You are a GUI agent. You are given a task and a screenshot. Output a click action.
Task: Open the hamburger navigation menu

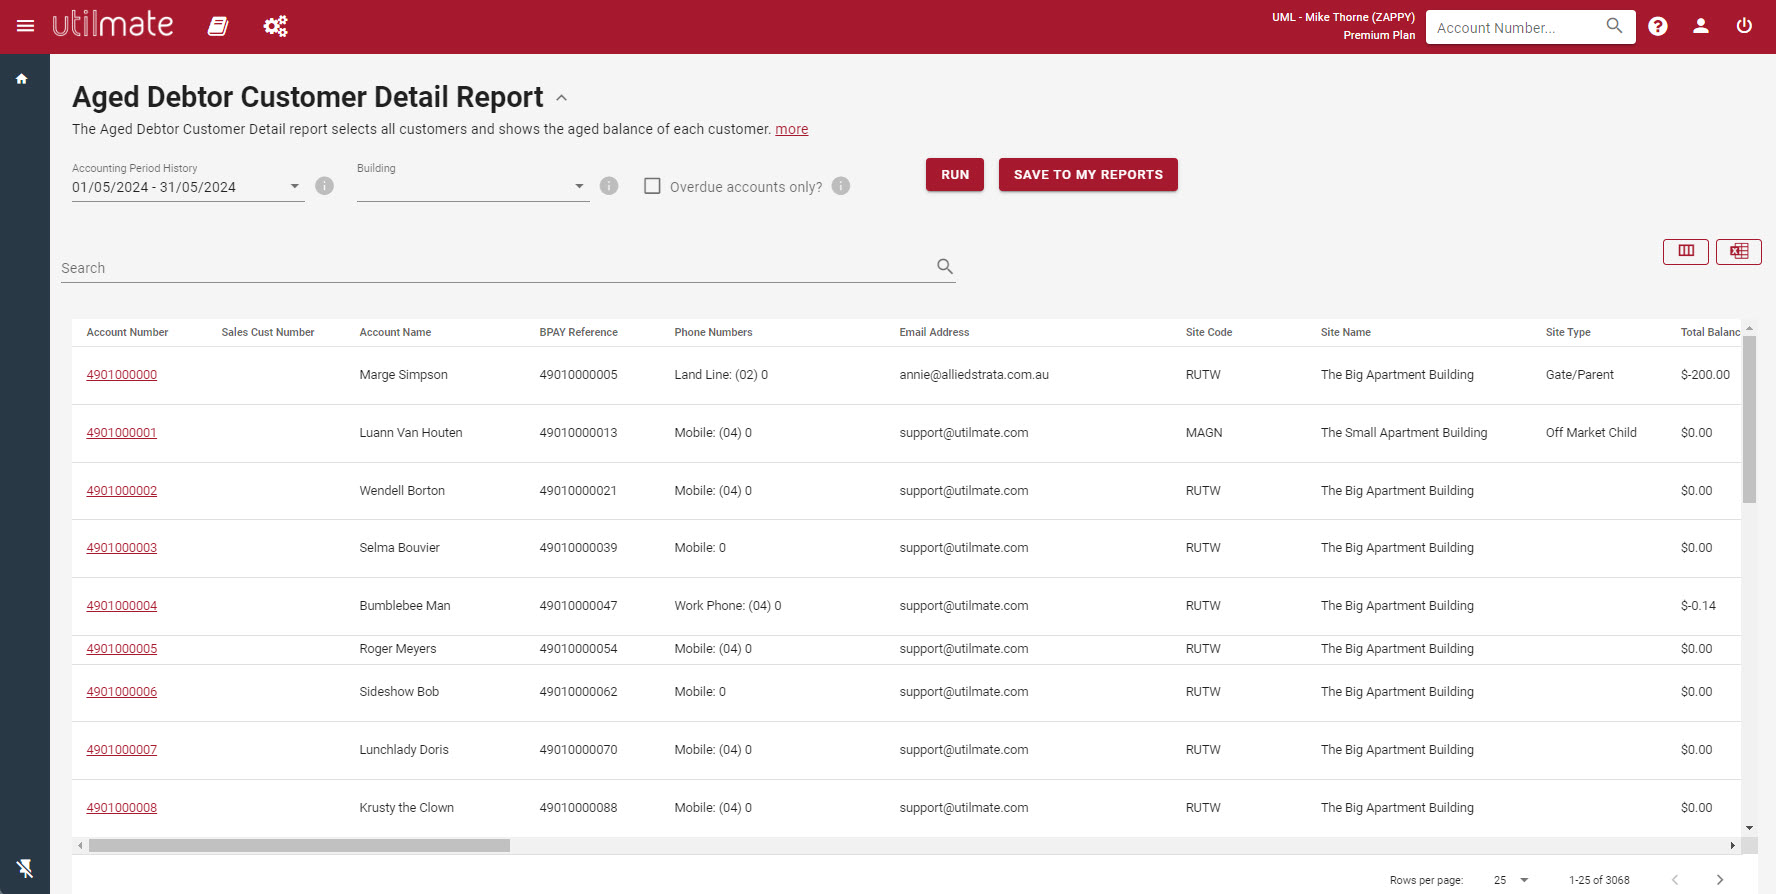[25, 26]
